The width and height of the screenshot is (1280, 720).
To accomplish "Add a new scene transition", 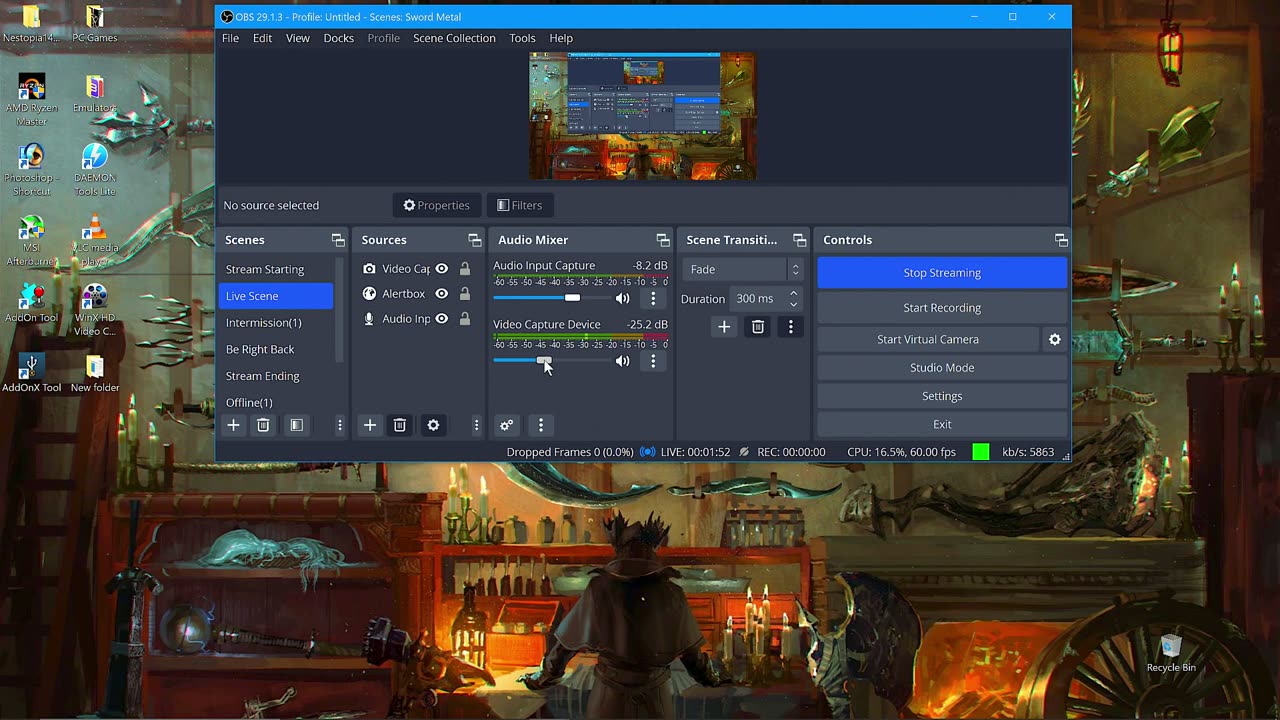I will click(724, 327).
